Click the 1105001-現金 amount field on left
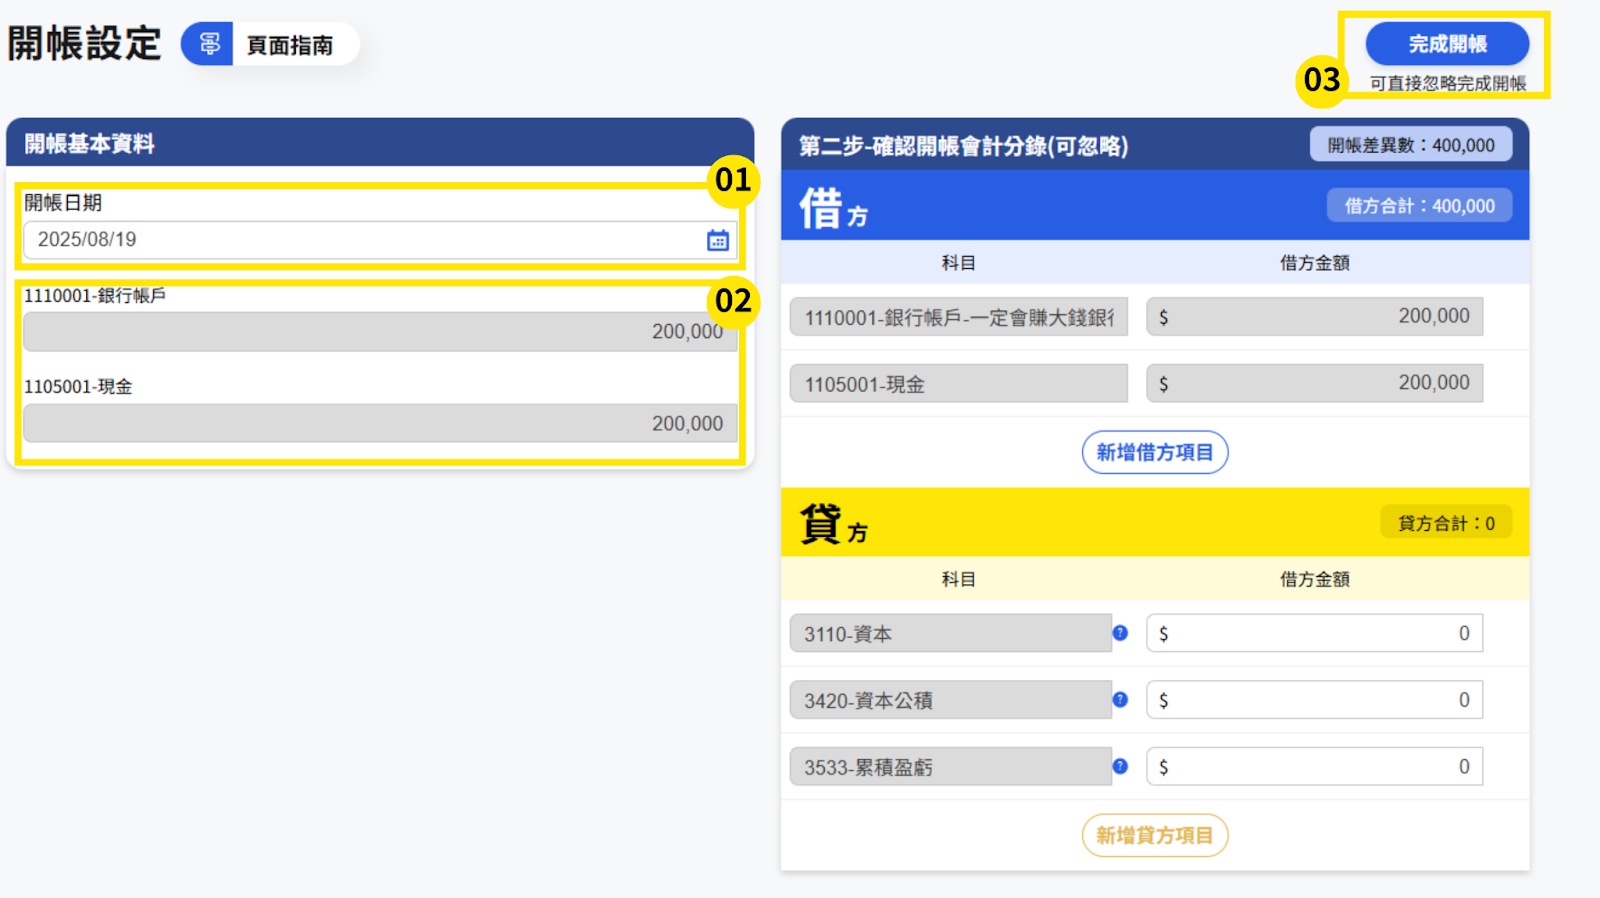Screen dimensions: 1600x898 (380, 423)
